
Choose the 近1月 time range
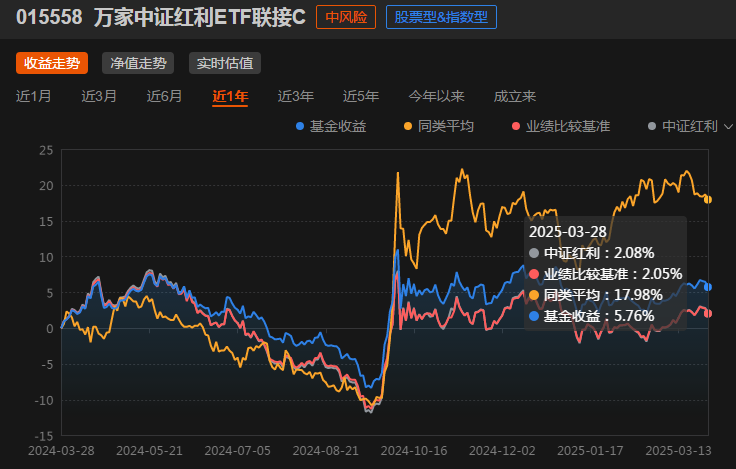(x=33, y=96)
